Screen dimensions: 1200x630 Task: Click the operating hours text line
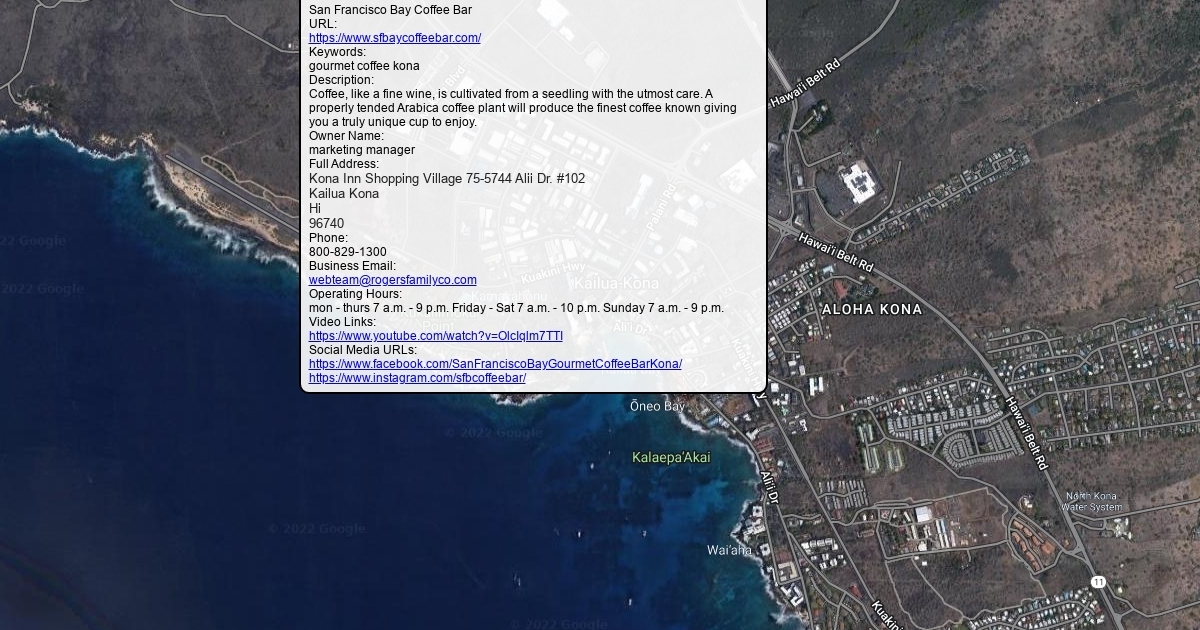(x=516, y=308)
